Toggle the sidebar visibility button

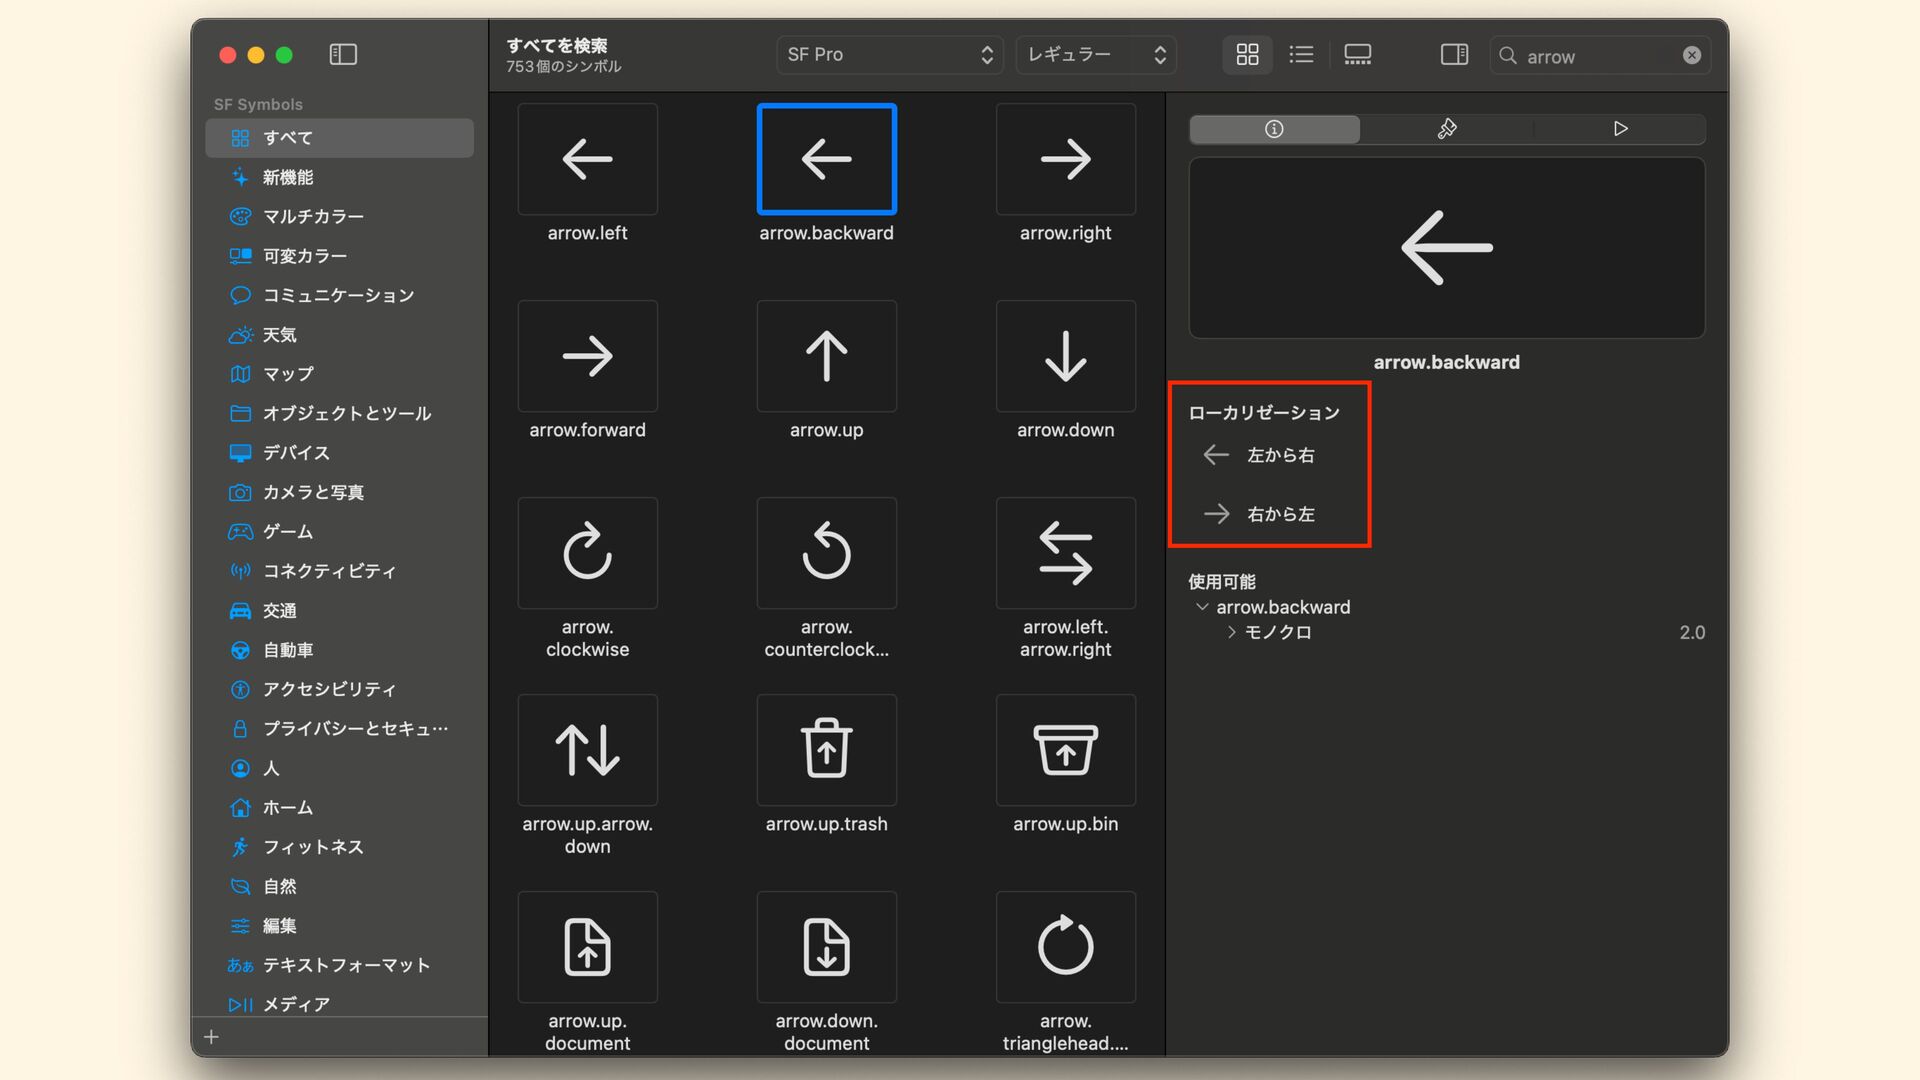coord(343,55)
